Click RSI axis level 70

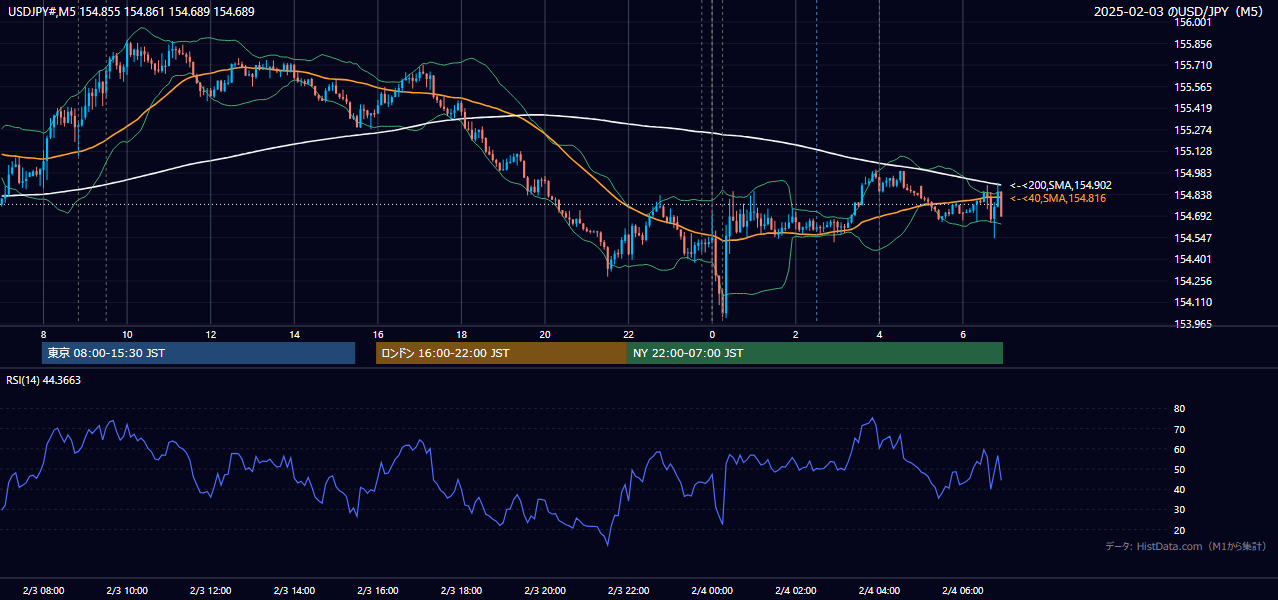(1180, 429)
